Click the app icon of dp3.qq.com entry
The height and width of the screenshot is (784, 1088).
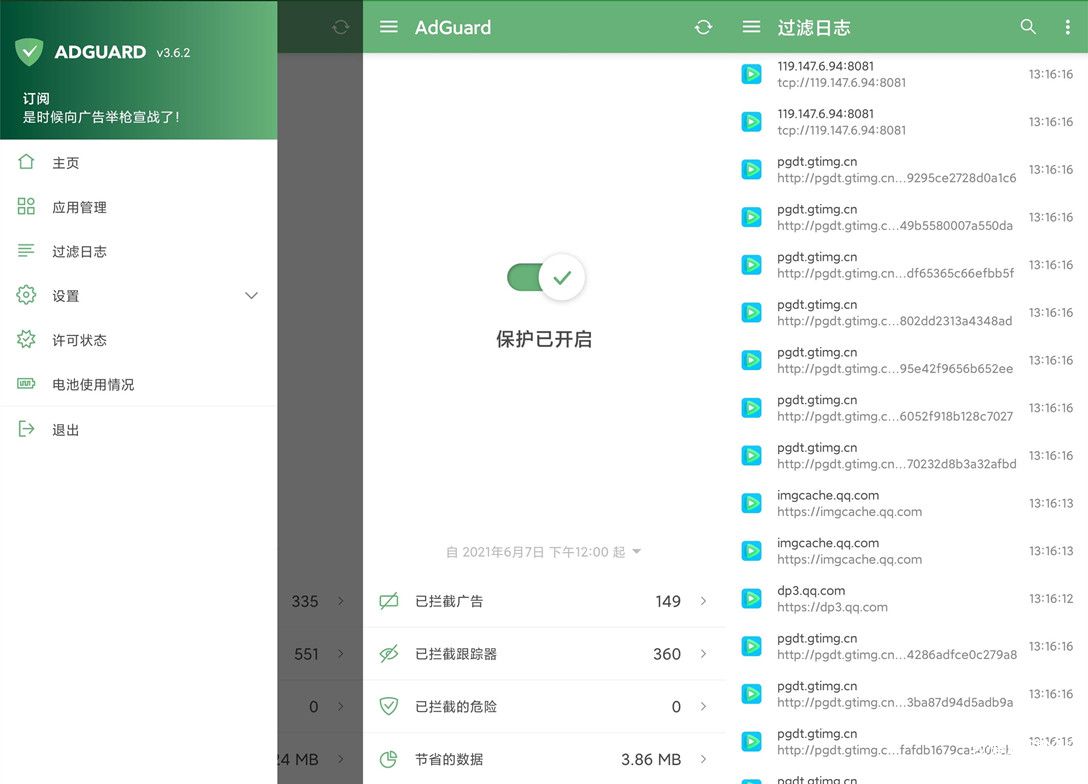pyautogui.click(x=751, y=599)
